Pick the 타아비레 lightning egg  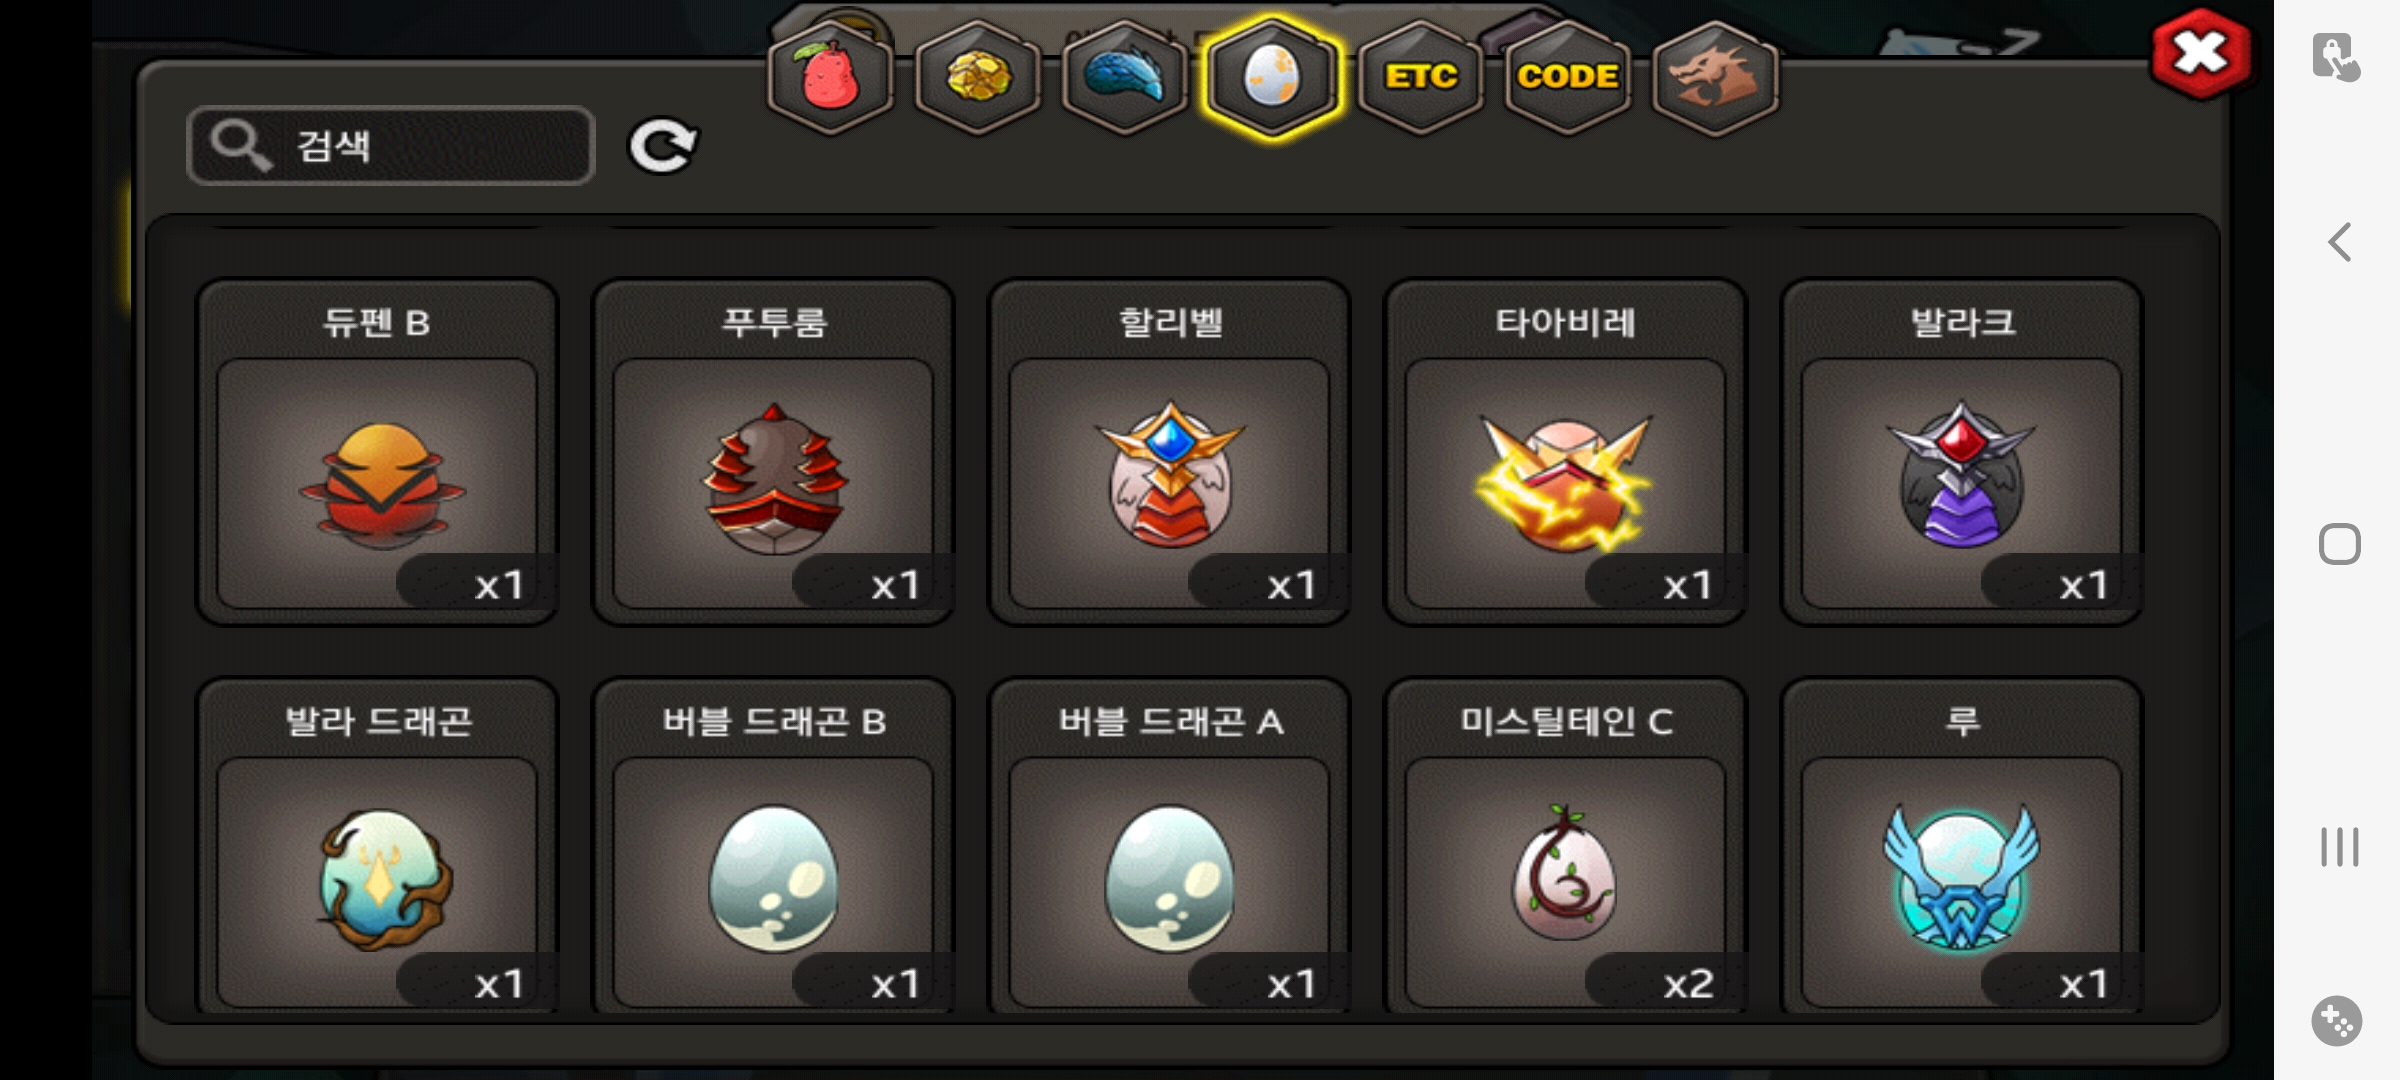click(1565, 452)
